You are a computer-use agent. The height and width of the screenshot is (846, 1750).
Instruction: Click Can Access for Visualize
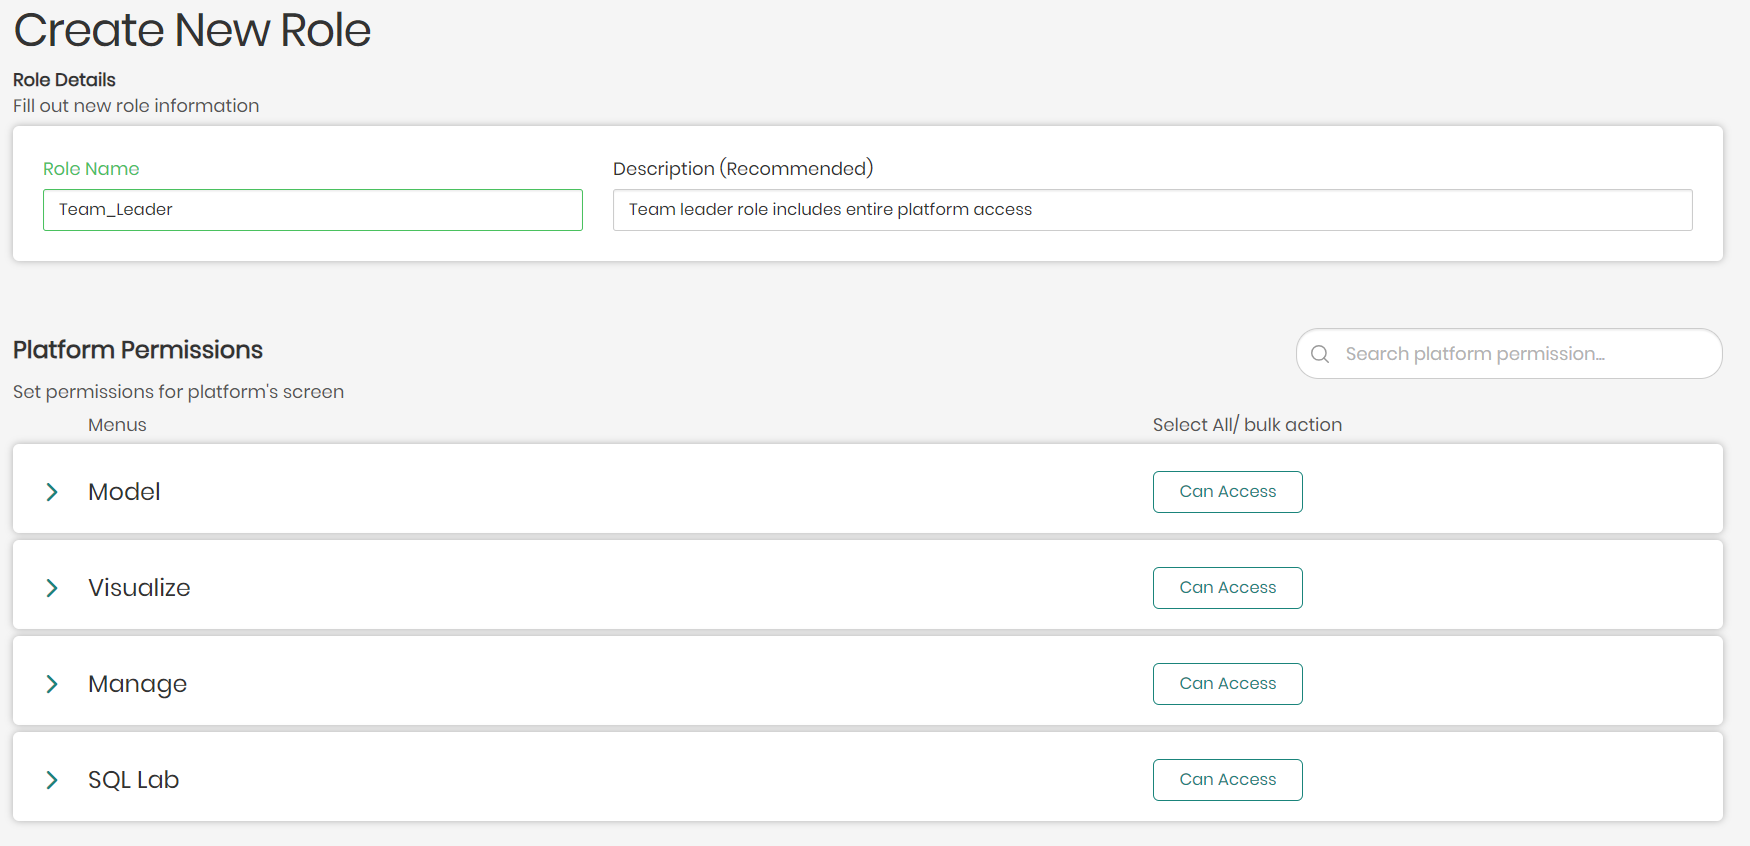1227,588
